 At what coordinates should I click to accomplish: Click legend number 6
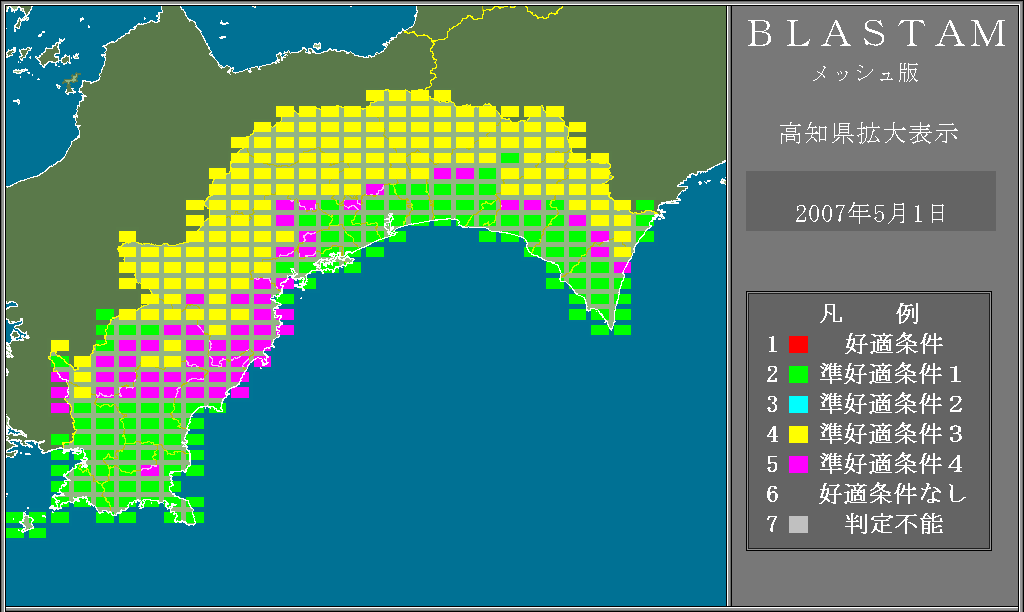tap(773, 494)
